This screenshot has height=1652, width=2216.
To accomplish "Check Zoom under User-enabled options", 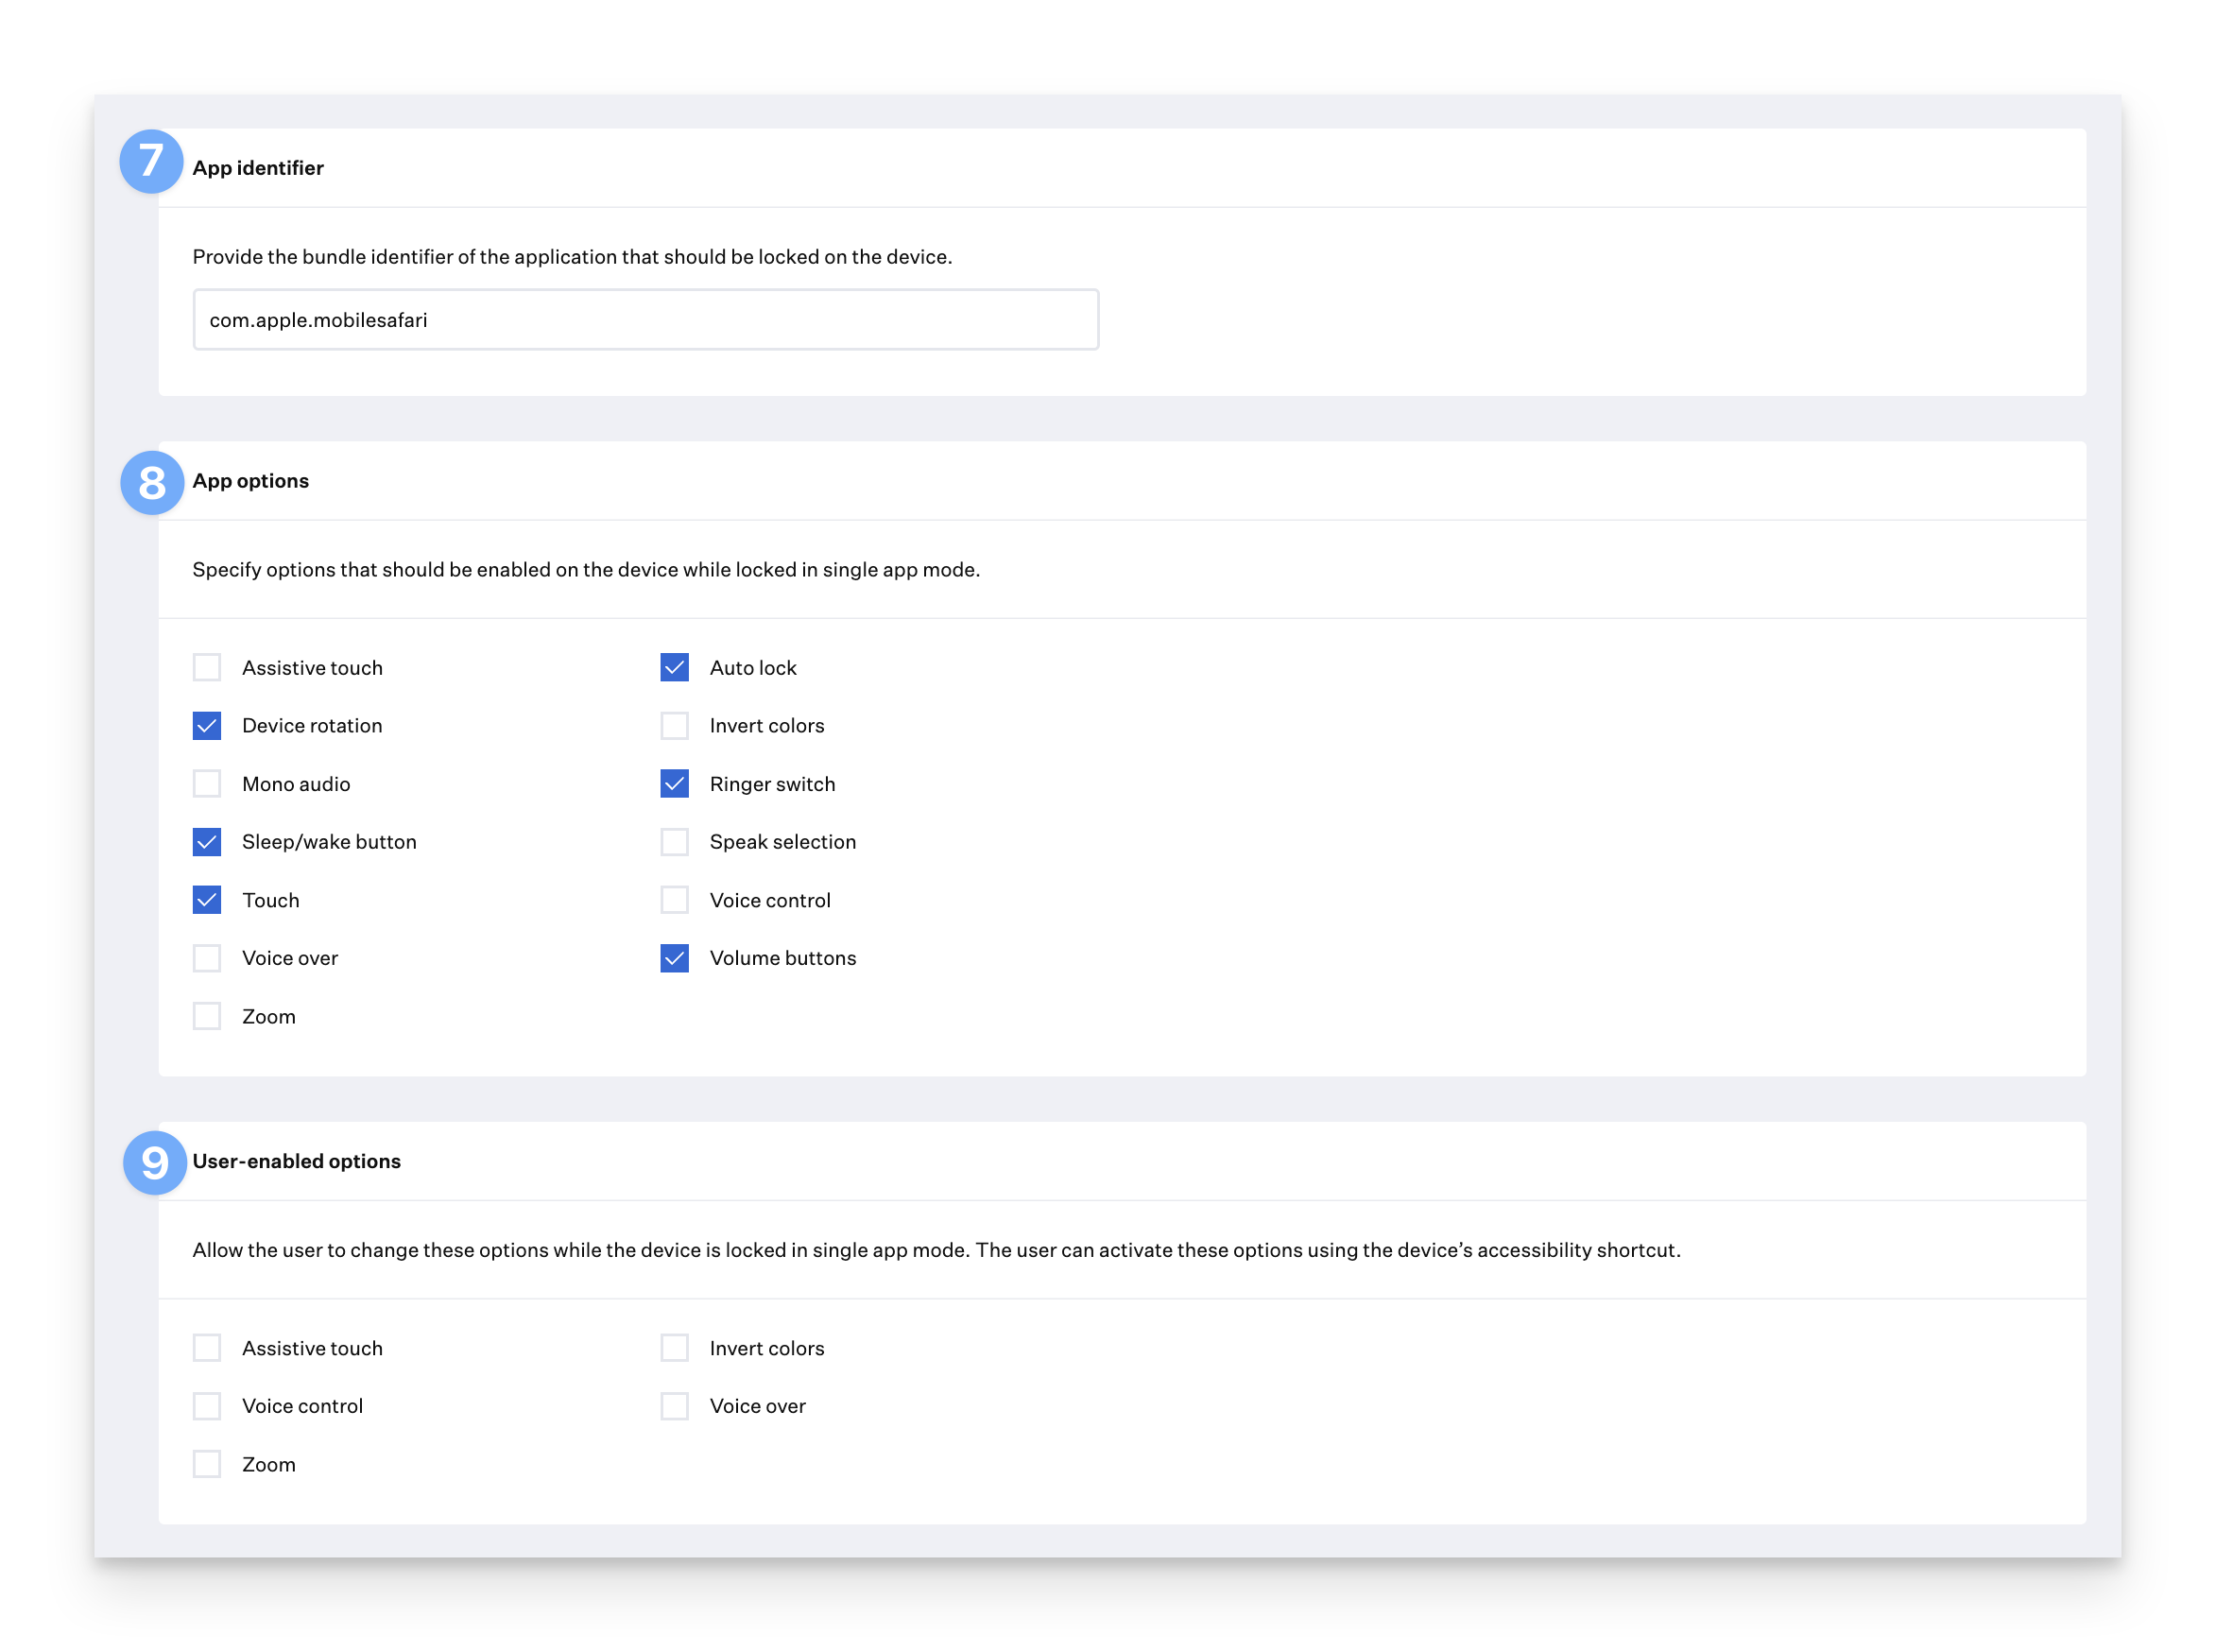I will click(207, 1464).
